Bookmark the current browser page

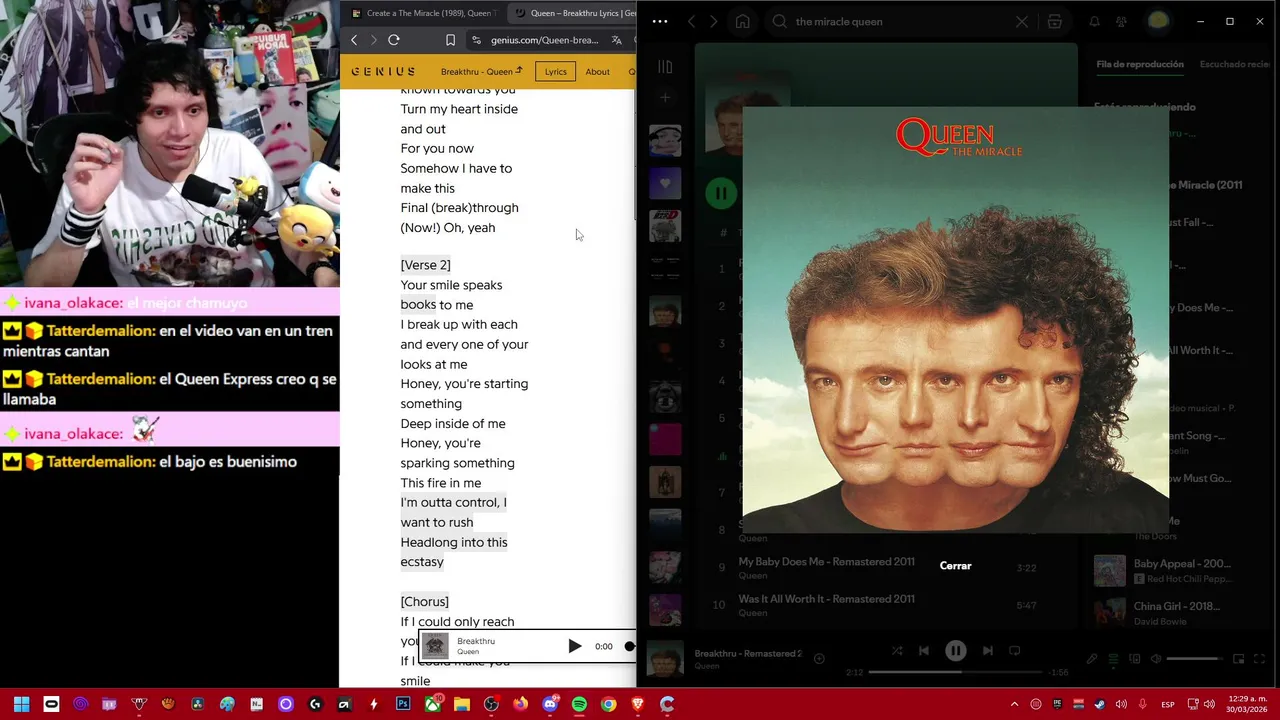click(x=450, y=40)
